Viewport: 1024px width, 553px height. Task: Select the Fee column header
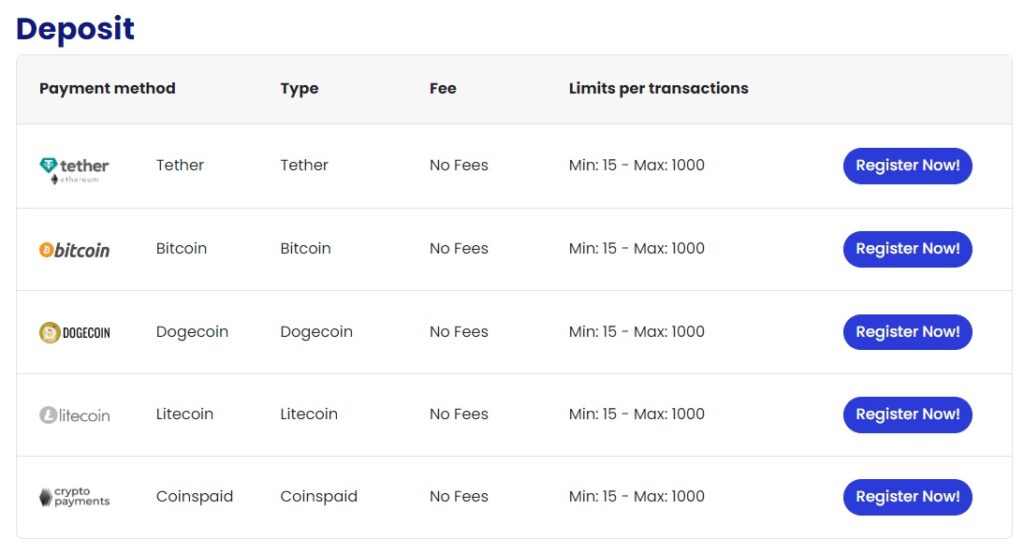[443, 88]
